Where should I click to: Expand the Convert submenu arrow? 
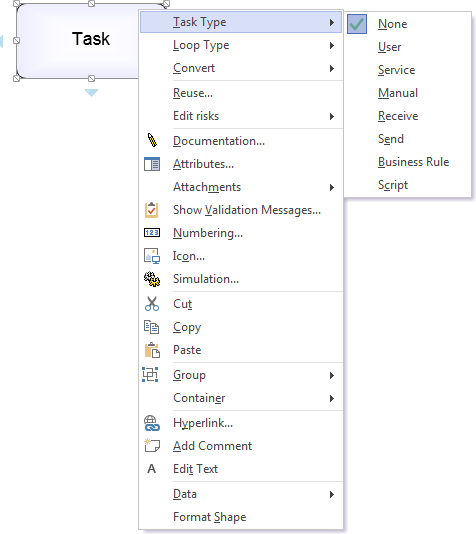coord(332,68)
